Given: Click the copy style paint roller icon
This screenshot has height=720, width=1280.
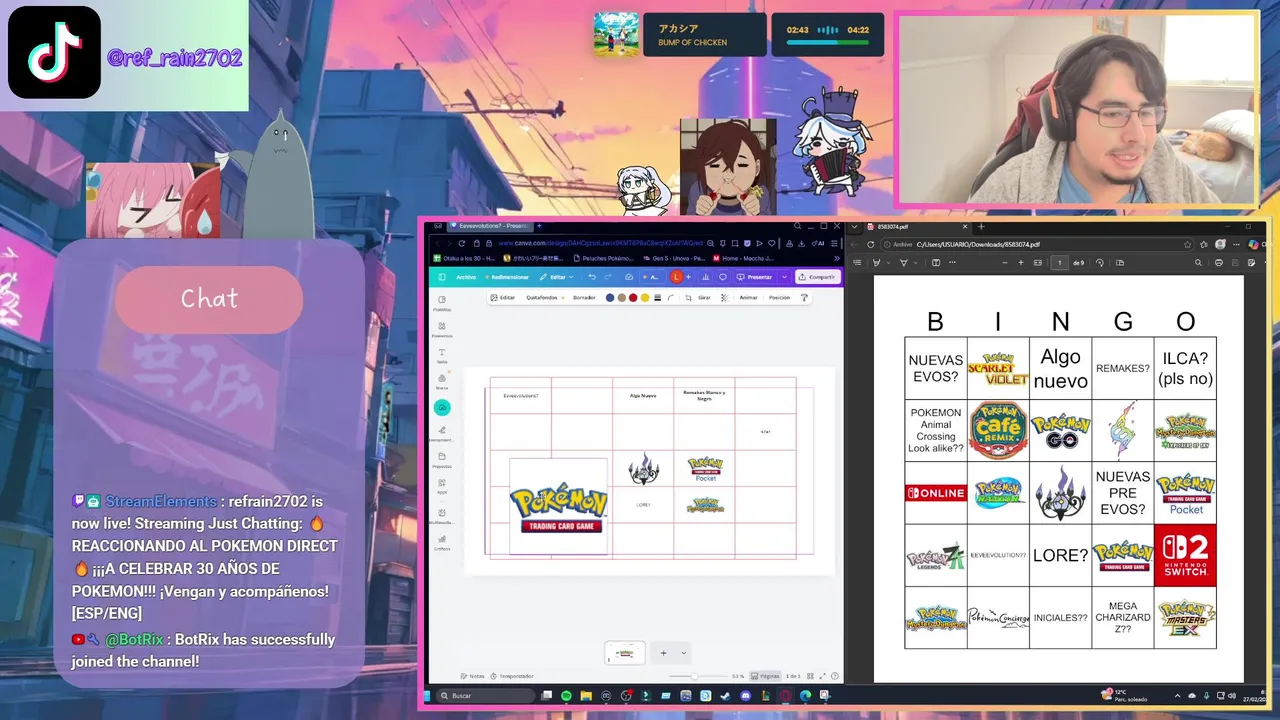Looking at the screenshot, I should click(x=804, y=298).
